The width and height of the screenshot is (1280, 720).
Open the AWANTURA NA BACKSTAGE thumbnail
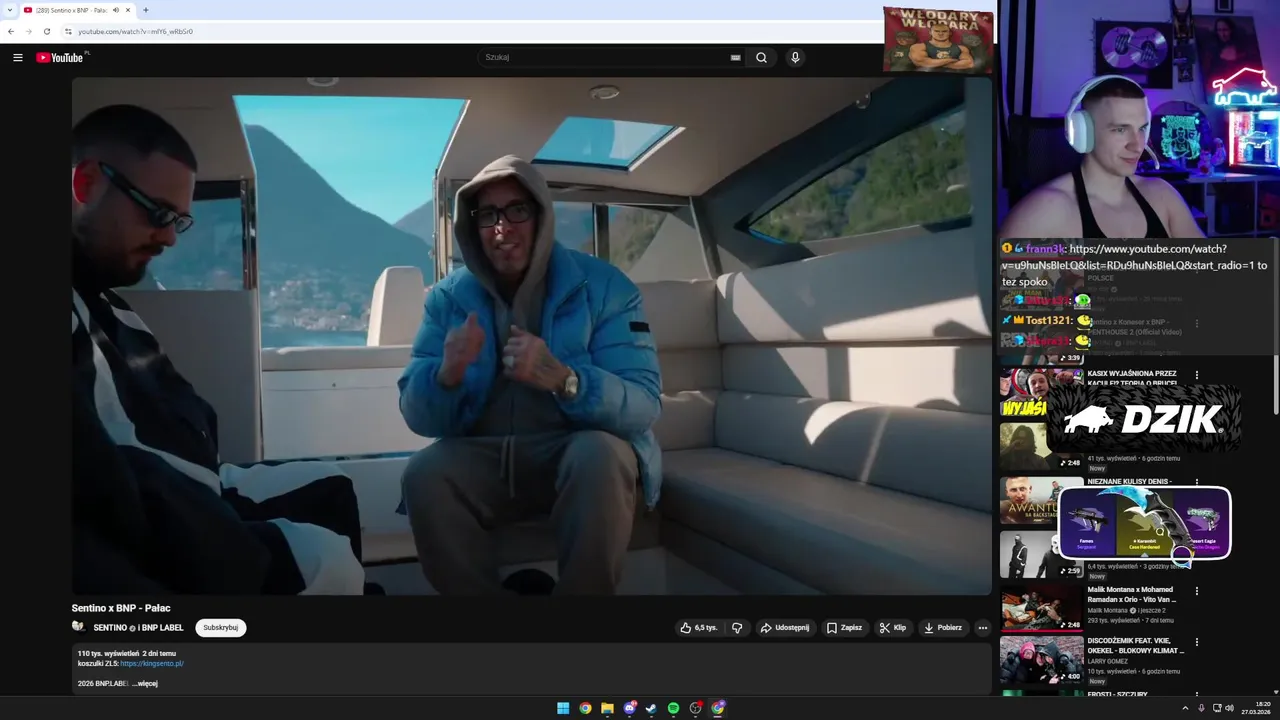click(x=1029, y=500)
